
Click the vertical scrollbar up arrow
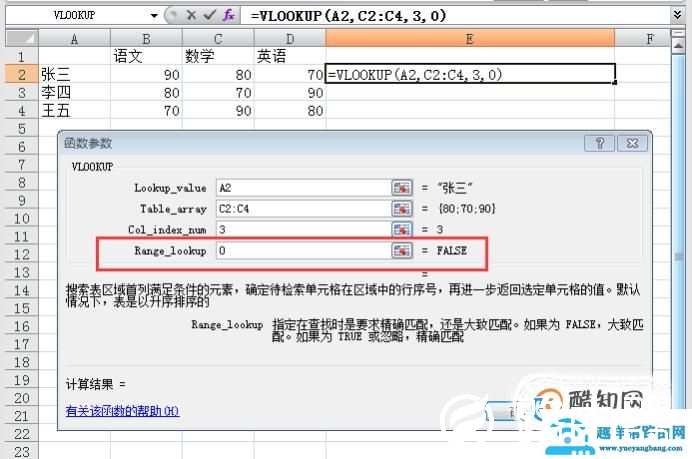point(678,46)
